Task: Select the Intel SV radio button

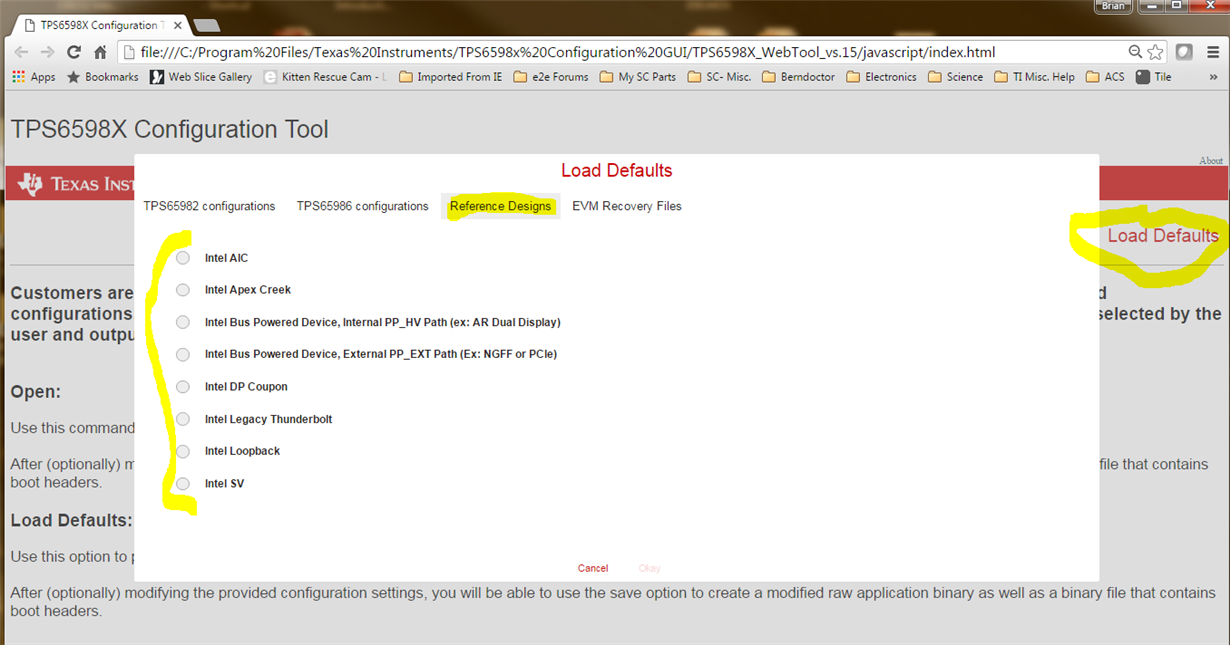Action: (182, 484)
